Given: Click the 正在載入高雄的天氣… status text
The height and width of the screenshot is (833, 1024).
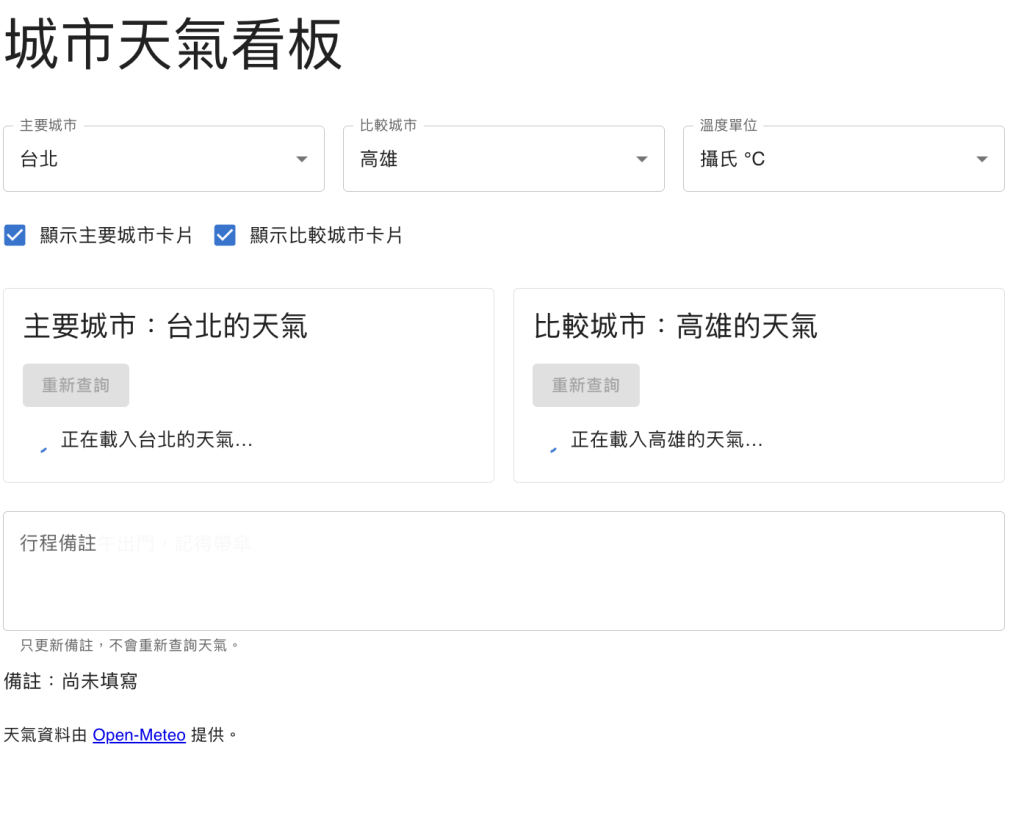Looking at the screenshot, I should click(x=667, y=440).
